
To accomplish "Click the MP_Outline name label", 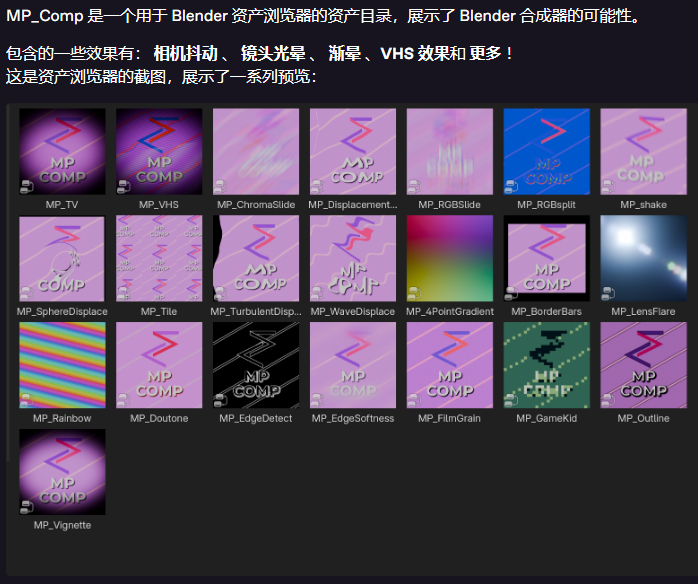I will 643,418.
